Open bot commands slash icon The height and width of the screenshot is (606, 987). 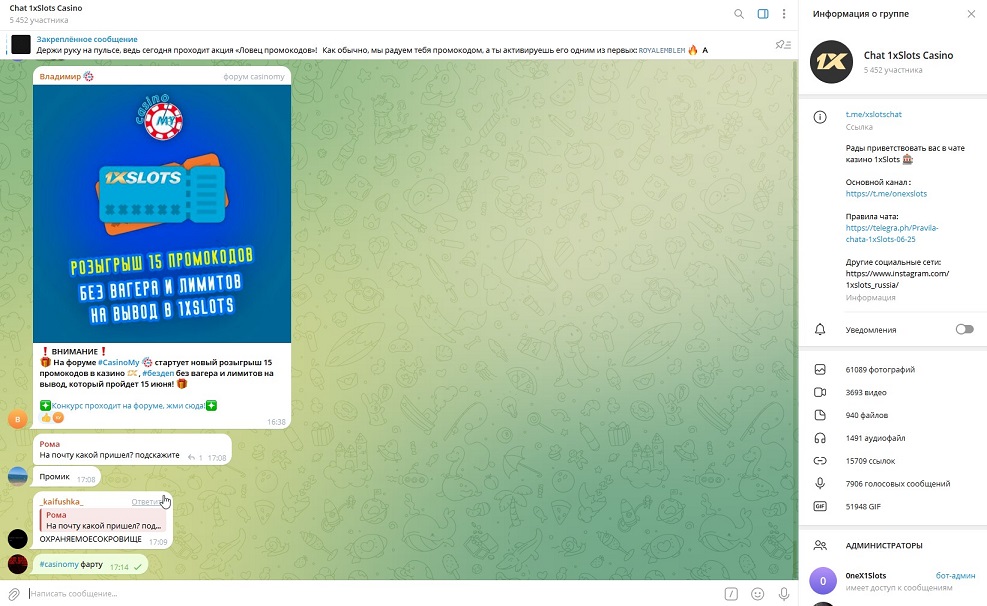click(x=731, y=593)
